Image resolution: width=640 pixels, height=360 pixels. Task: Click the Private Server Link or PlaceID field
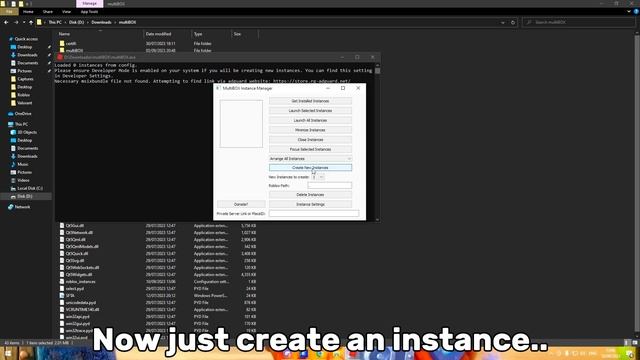314,213
